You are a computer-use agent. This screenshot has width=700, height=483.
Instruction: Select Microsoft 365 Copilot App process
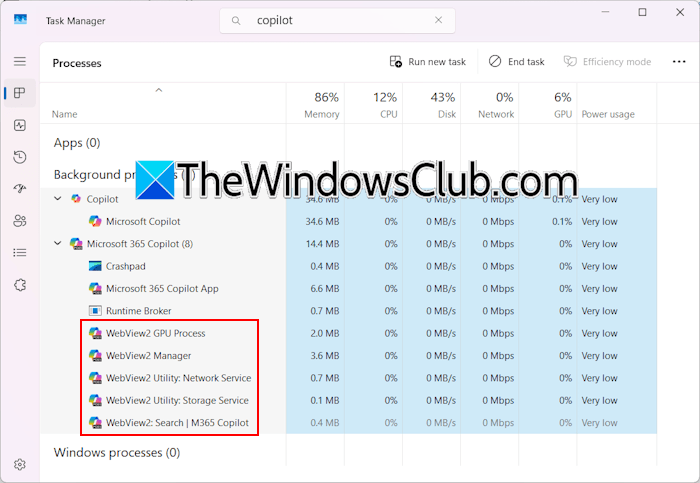coord(348,288)
